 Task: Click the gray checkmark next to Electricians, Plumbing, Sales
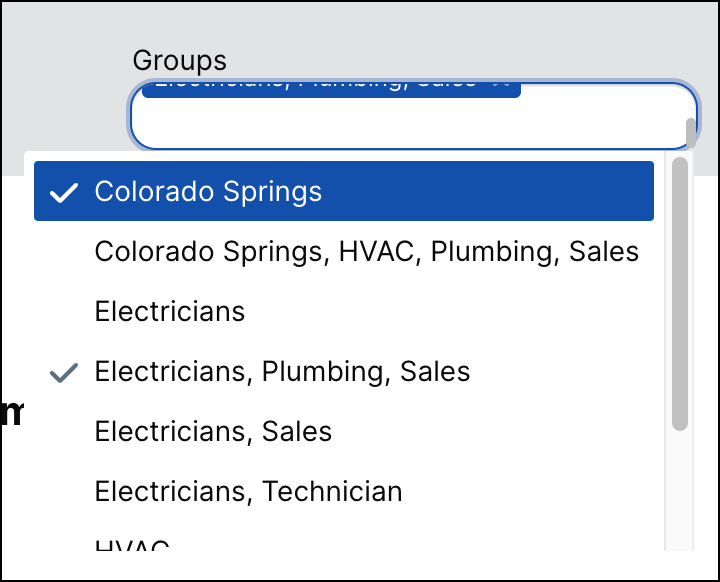[x=64, y=372]
